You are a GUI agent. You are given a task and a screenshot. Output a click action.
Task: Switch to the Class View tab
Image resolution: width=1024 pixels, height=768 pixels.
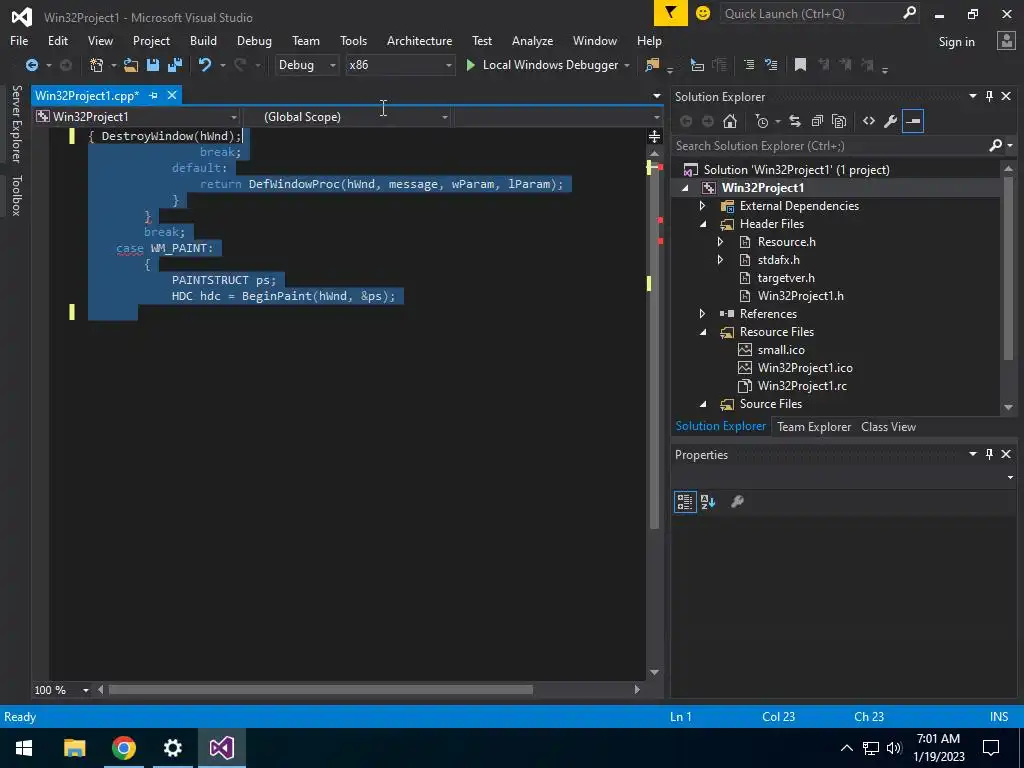[x=888, y=426]
